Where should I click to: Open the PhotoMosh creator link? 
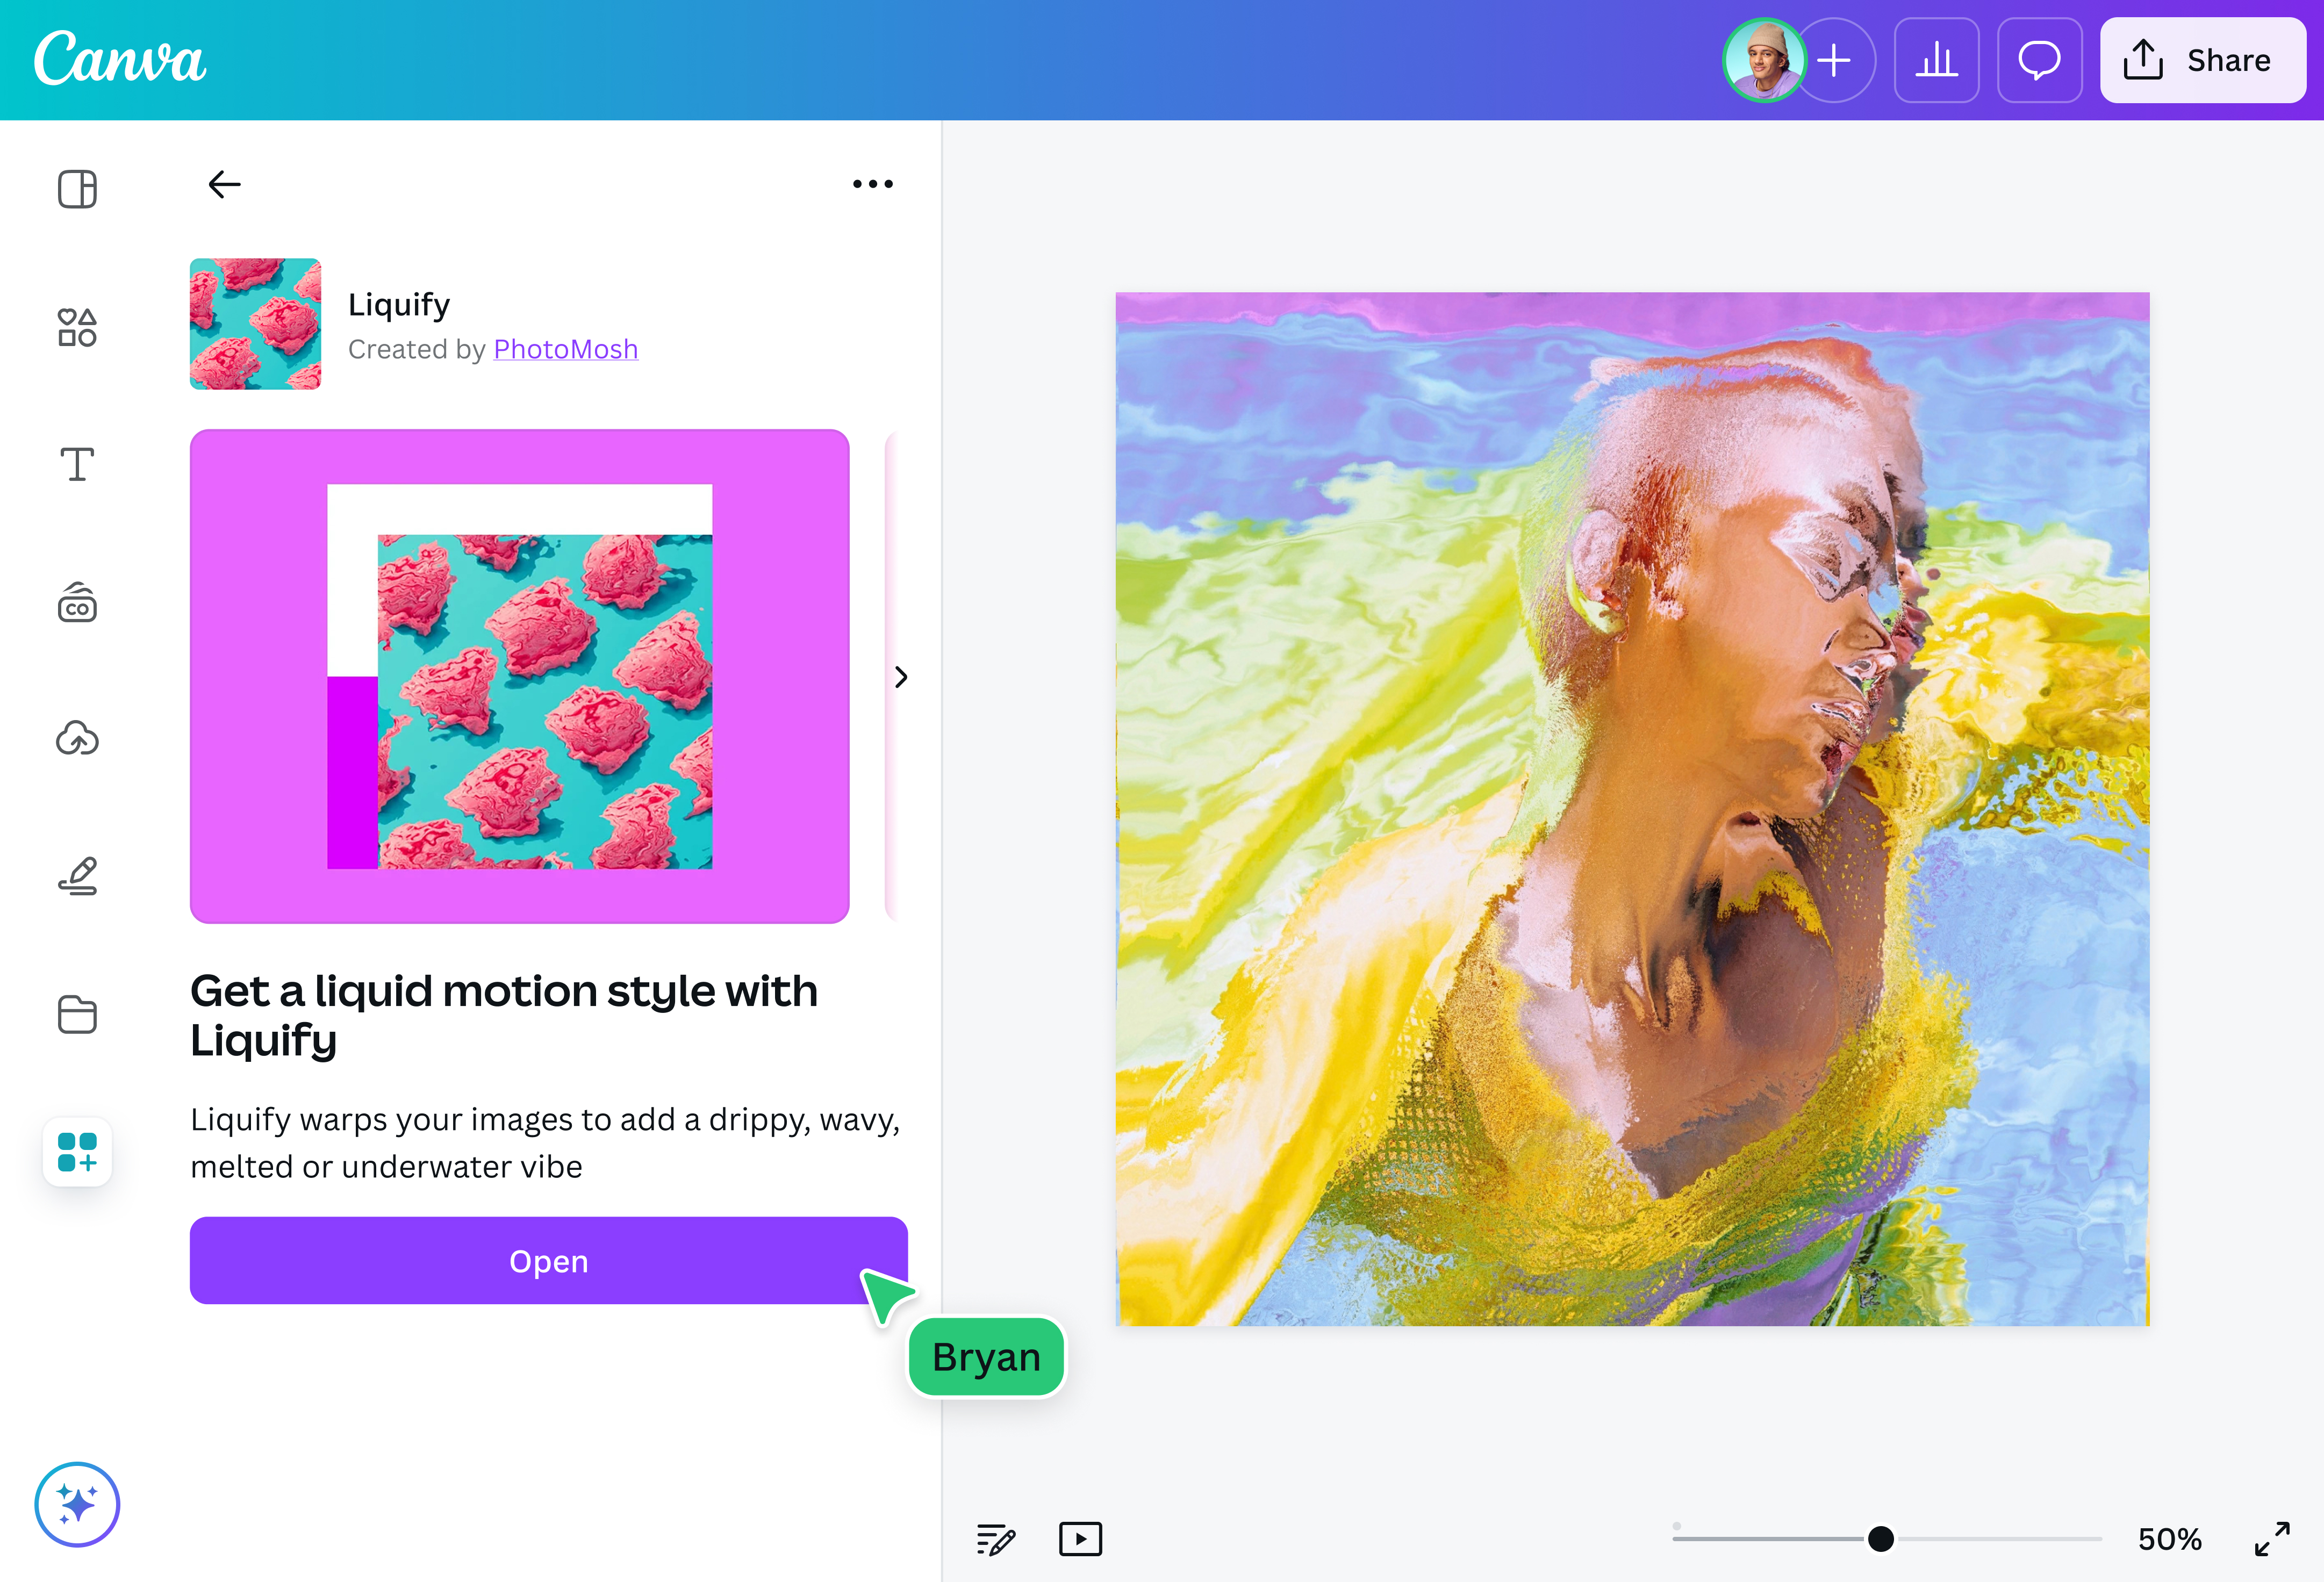coord(566,349)
